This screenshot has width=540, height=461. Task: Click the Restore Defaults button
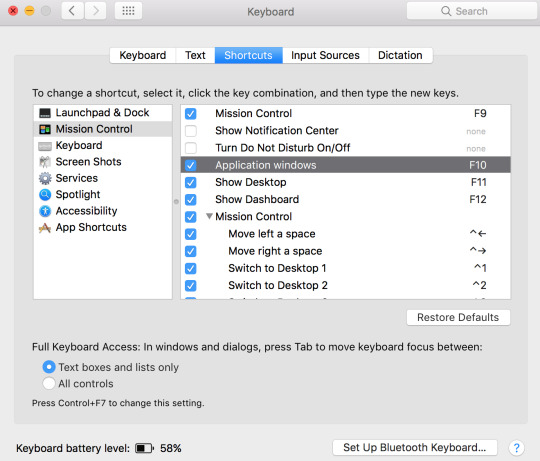[458, 317]
